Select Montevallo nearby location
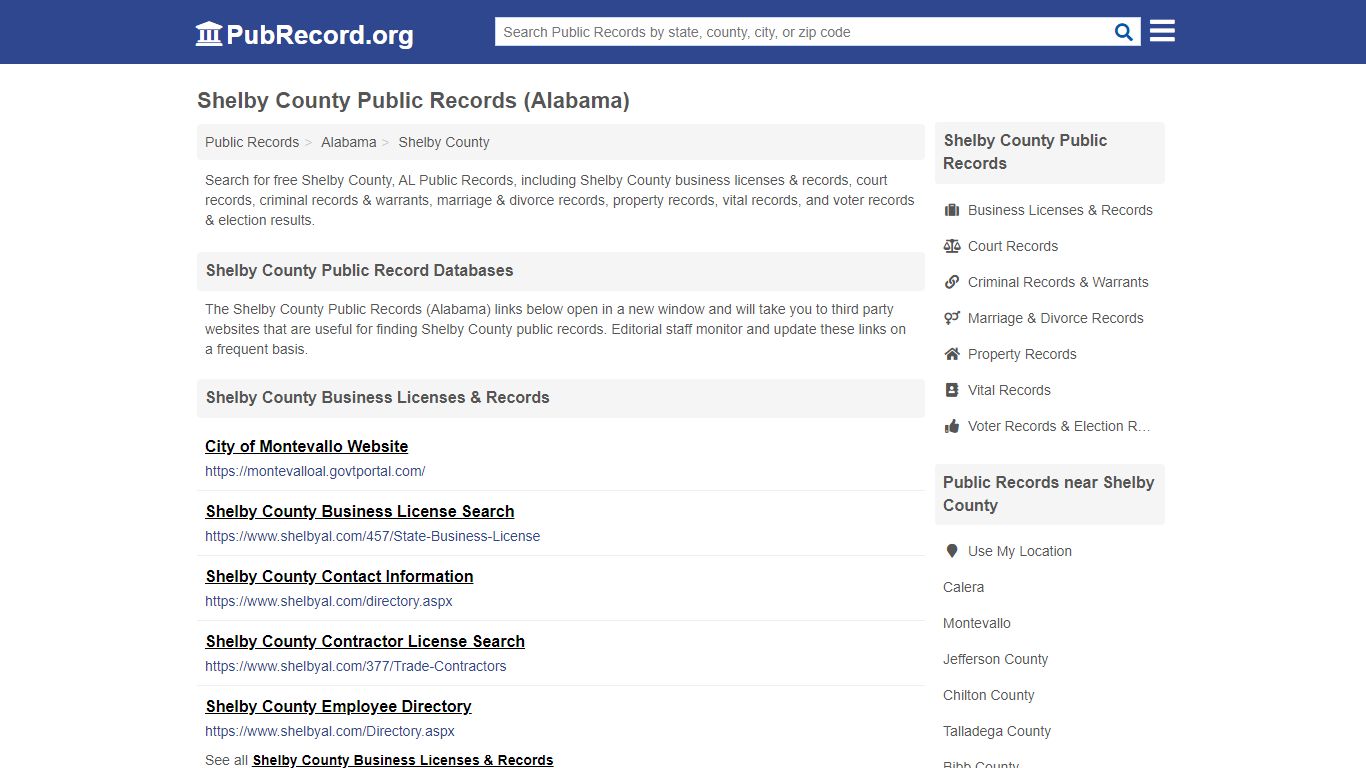The width and height of the screenshot is (1366, 768). pyautogui.click(x=977, y=623)
